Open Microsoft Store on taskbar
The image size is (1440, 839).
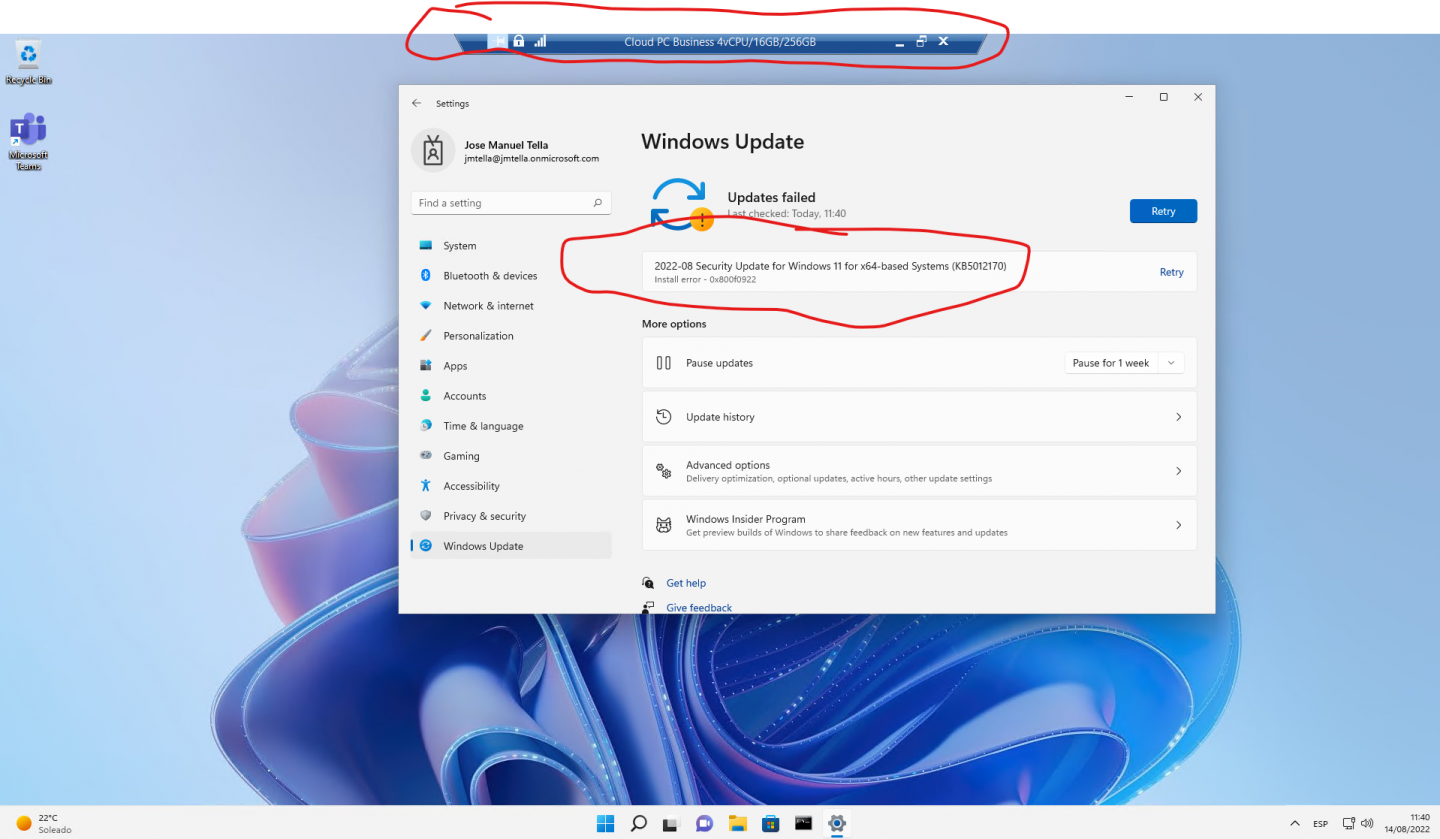click(x=770, y=824)
